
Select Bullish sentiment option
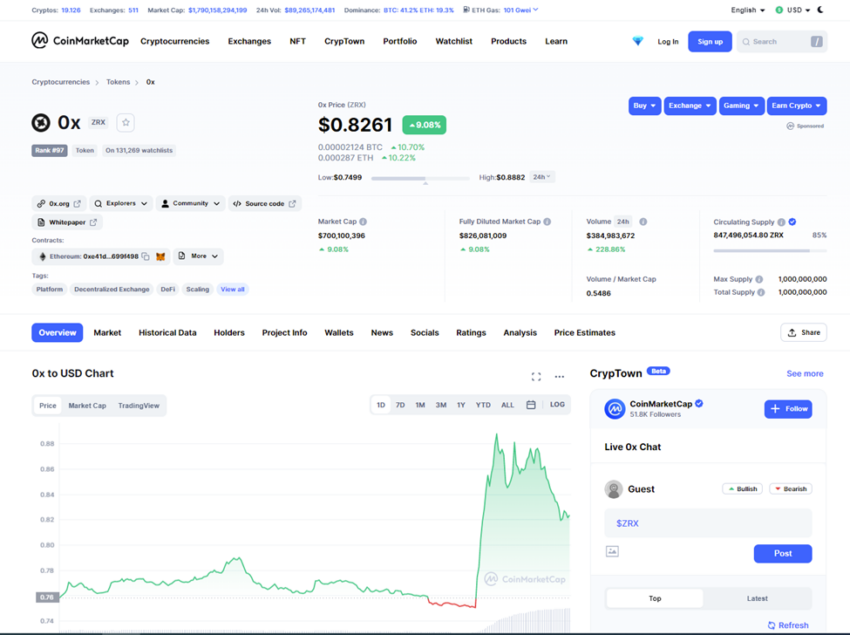pyautogui.click(x=742, y=489)
